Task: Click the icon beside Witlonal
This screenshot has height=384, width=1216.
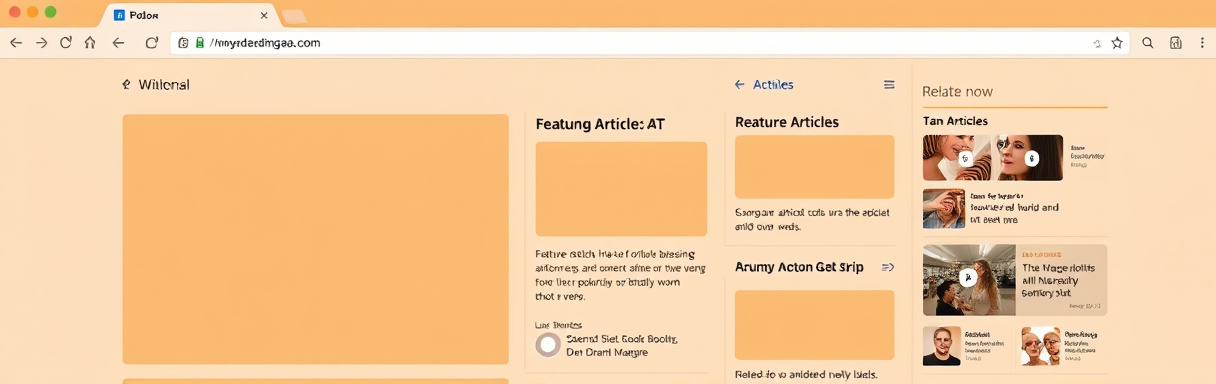Action: click(x=126, y=85)
